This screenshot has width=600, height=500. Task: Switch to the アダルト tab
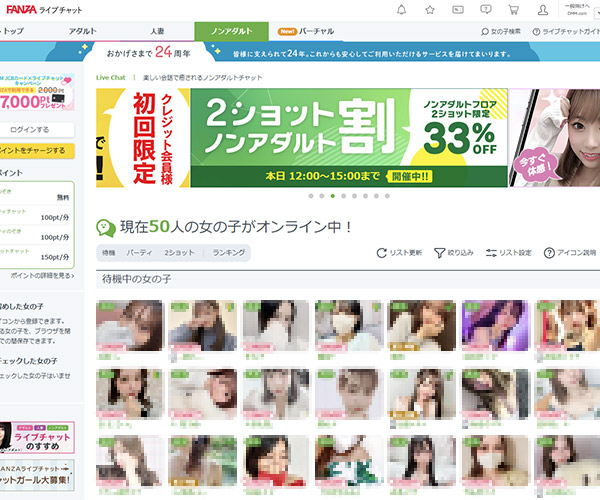[x=82, y=31]
